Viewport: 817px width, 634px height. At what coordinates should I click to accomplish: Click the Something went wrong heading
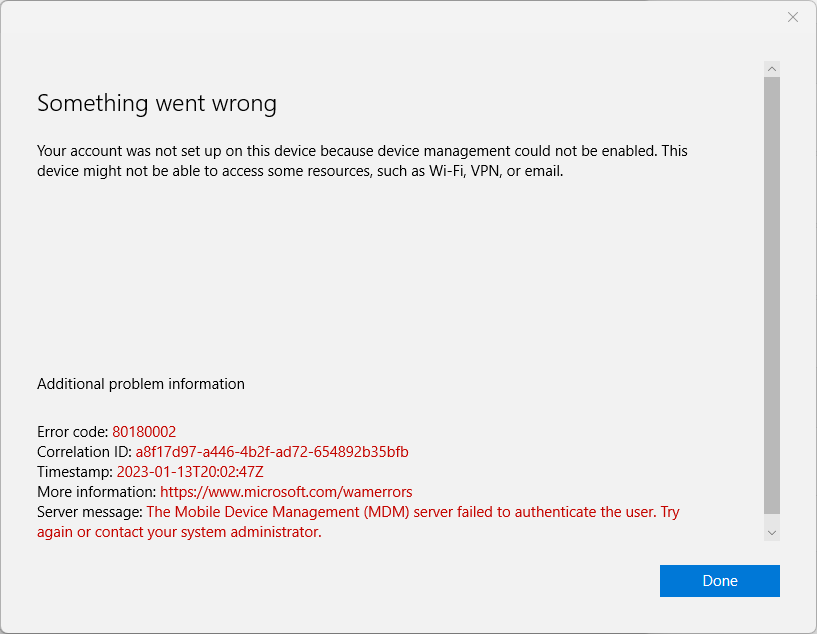tap(156, 103)
